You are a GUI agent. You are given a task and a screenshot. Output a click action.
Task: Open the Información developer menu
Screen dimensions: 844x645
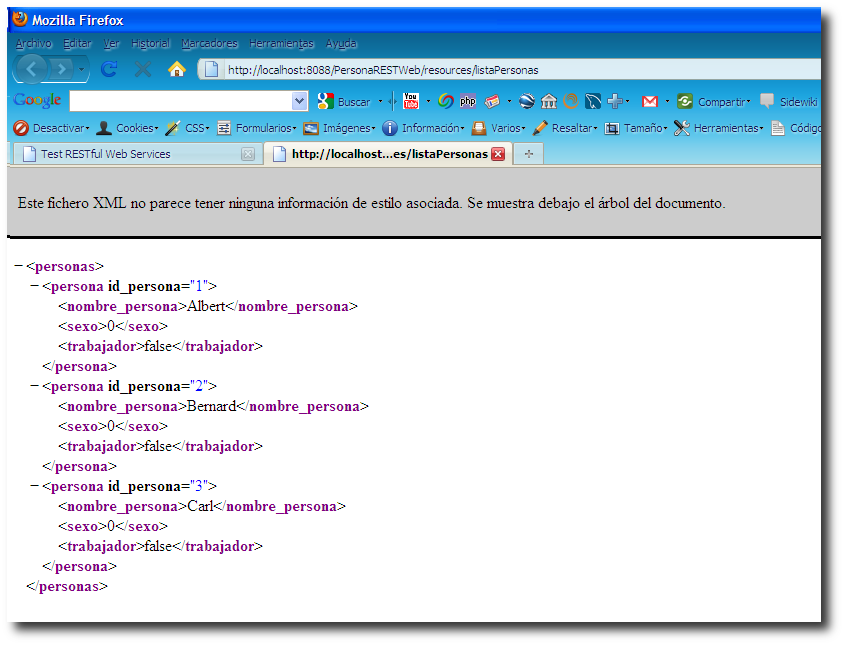click(x=423, y=128)
